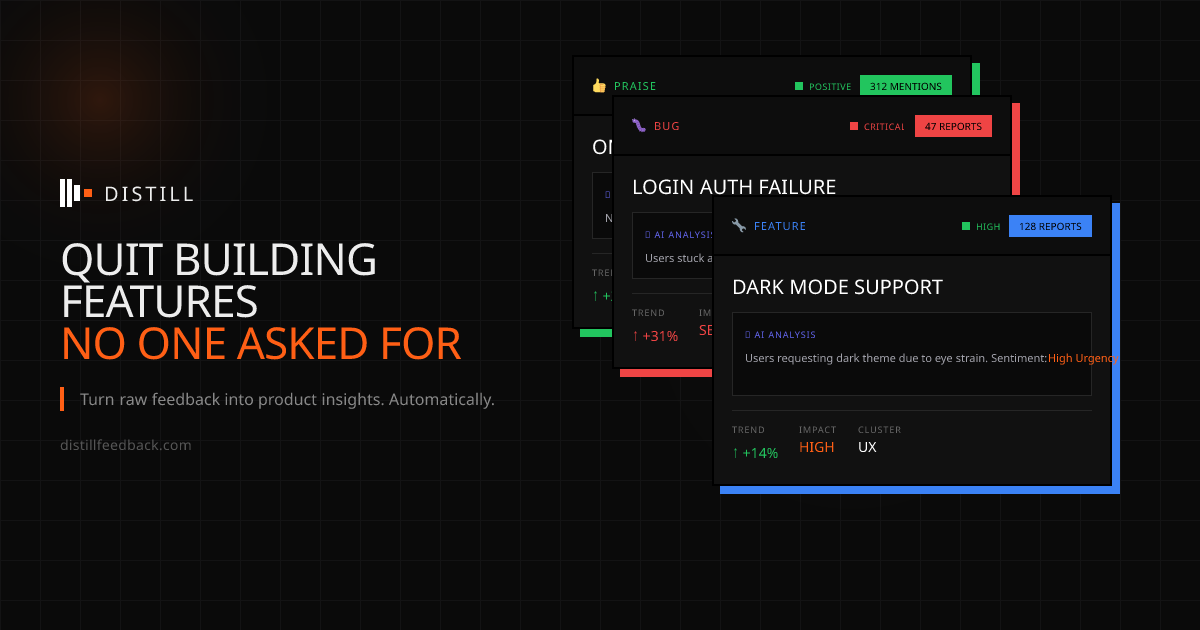Click the orange HIGH impact value

(817, 447)
